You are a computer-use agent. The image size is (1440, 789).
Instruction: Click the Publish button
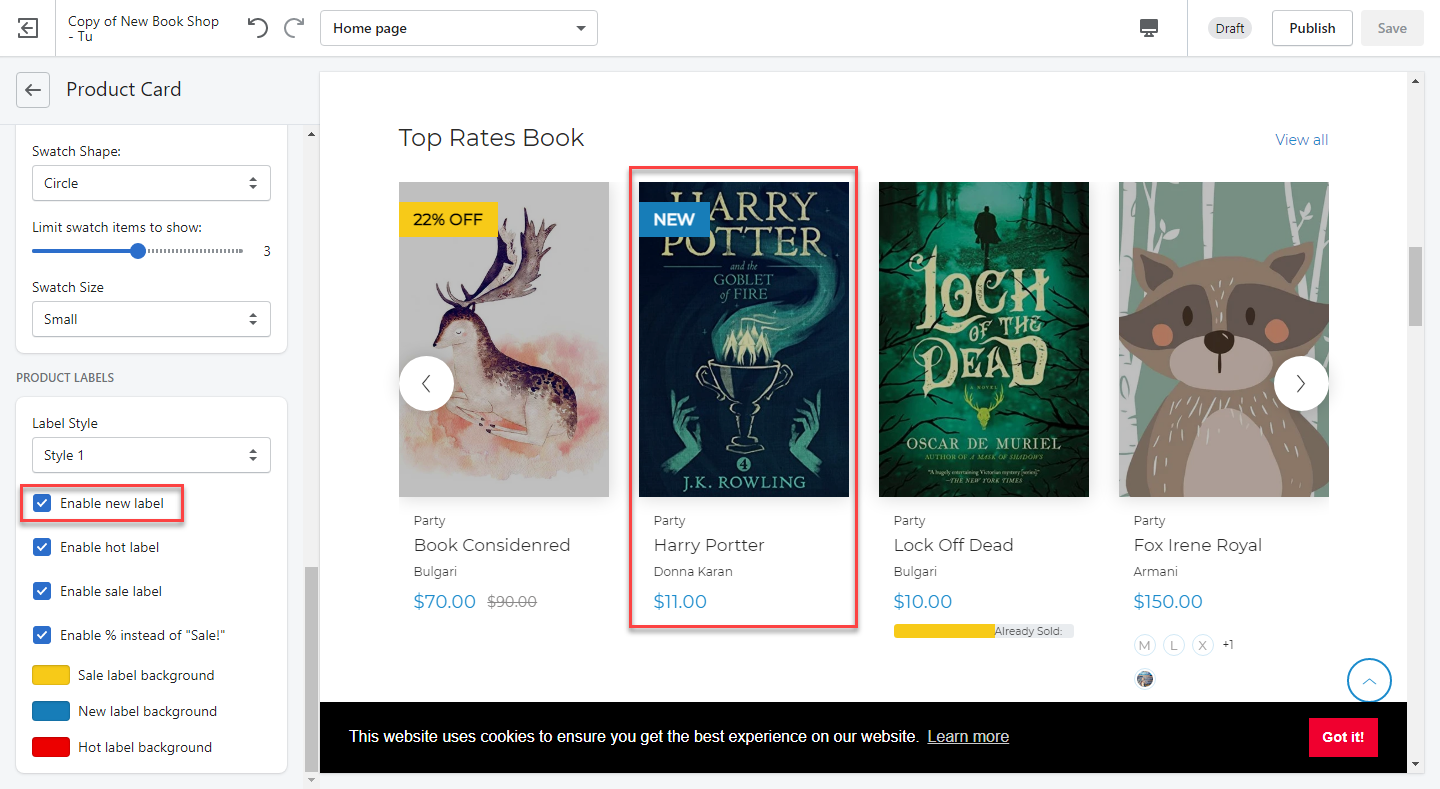(1312, 28)
